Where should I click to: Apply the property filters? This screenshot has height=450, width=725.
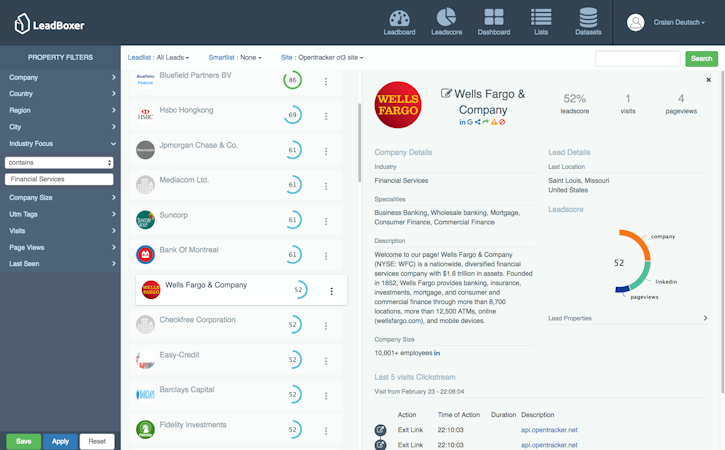coord(60,441)
